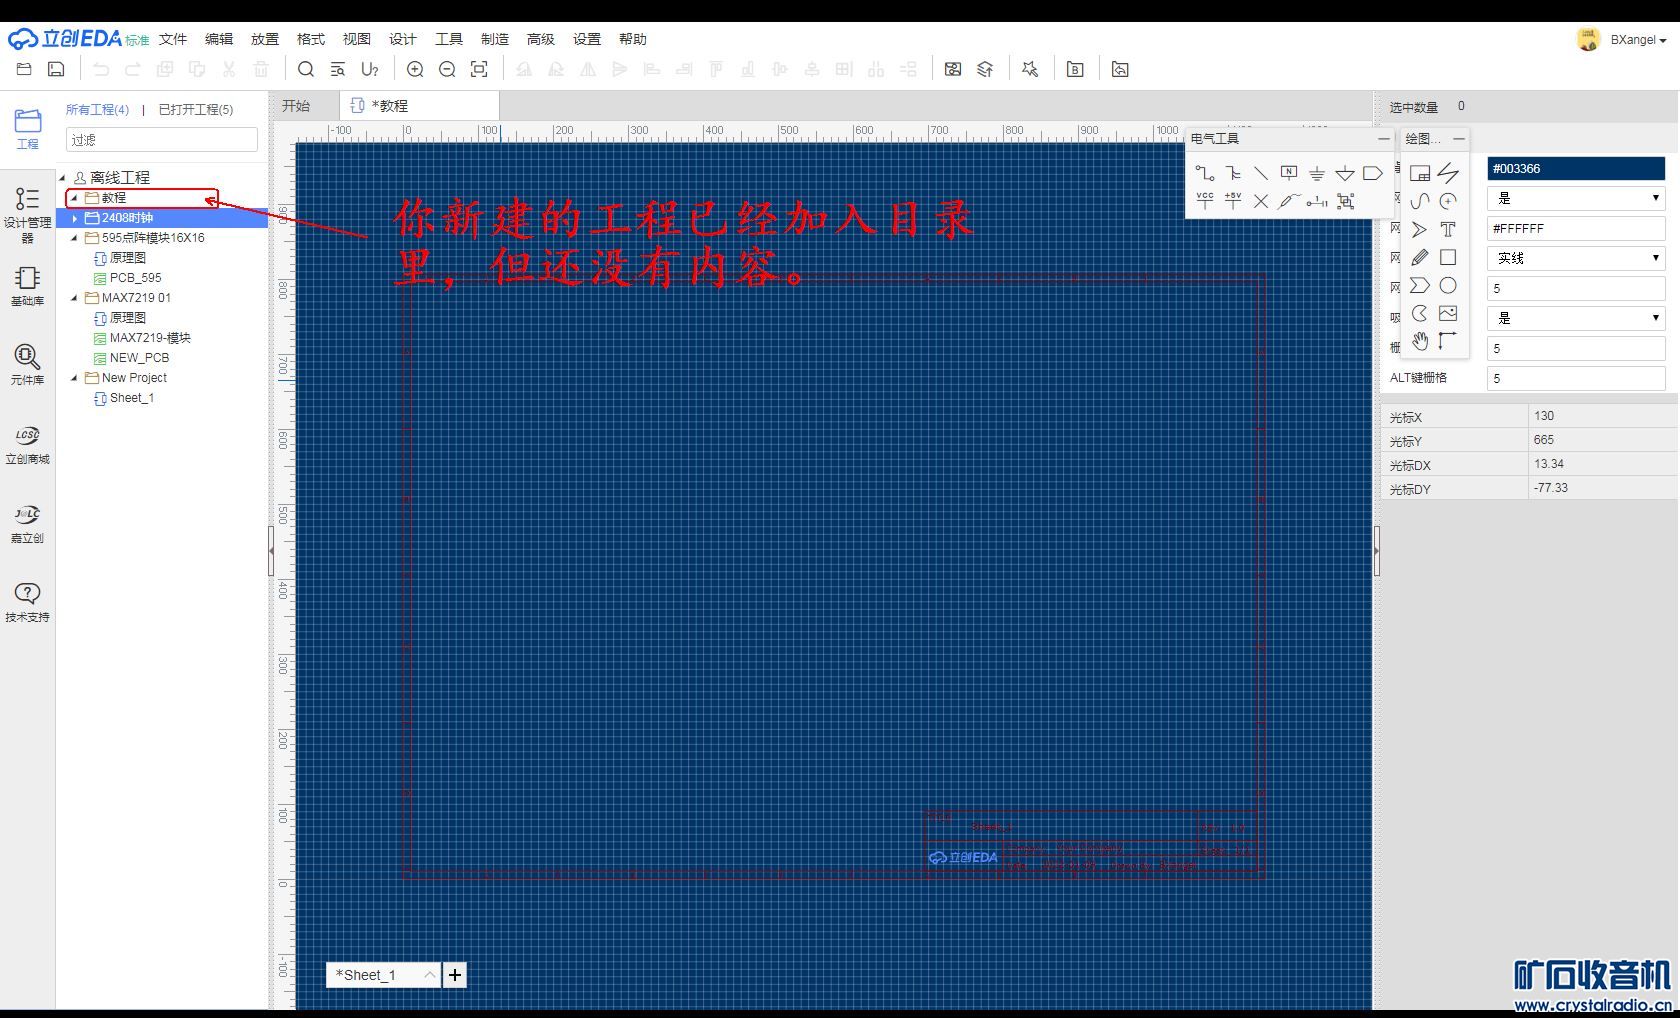
Task: Select the Ellipse drawing tool
Action: click(1448, 285)
